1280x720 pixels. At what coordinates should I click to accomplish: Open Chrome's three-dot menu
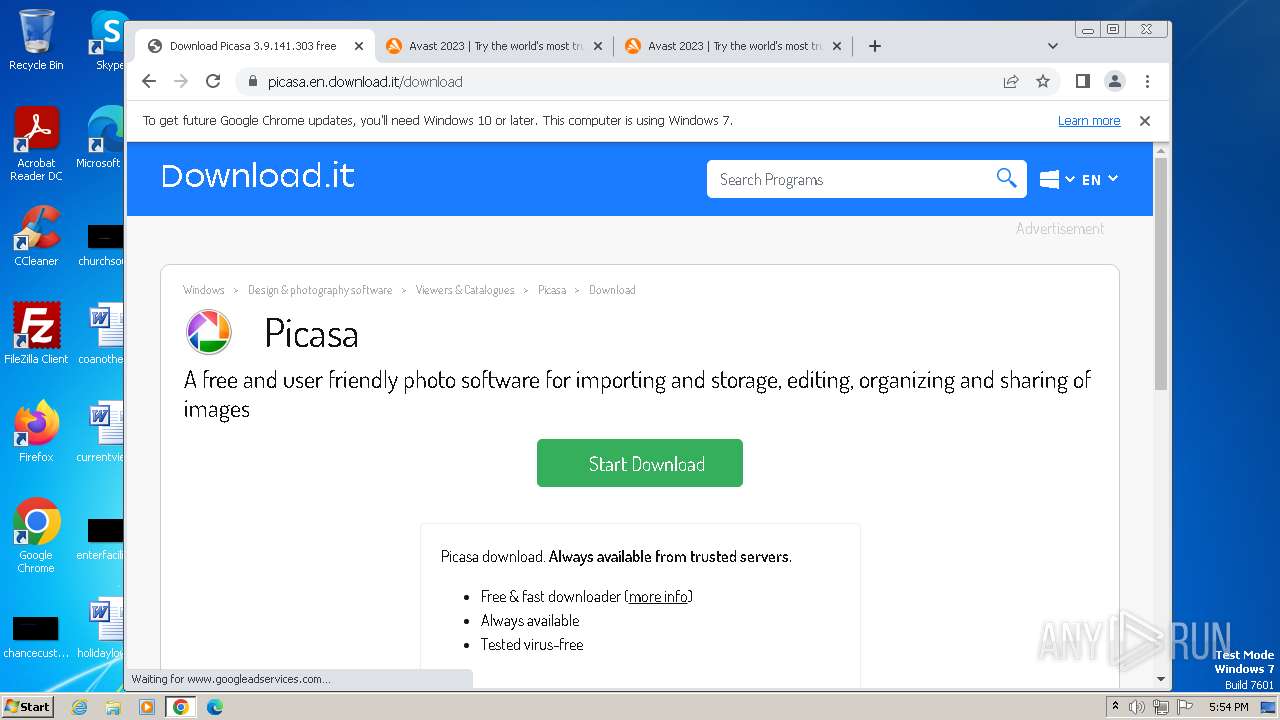tap(1147, 81)
